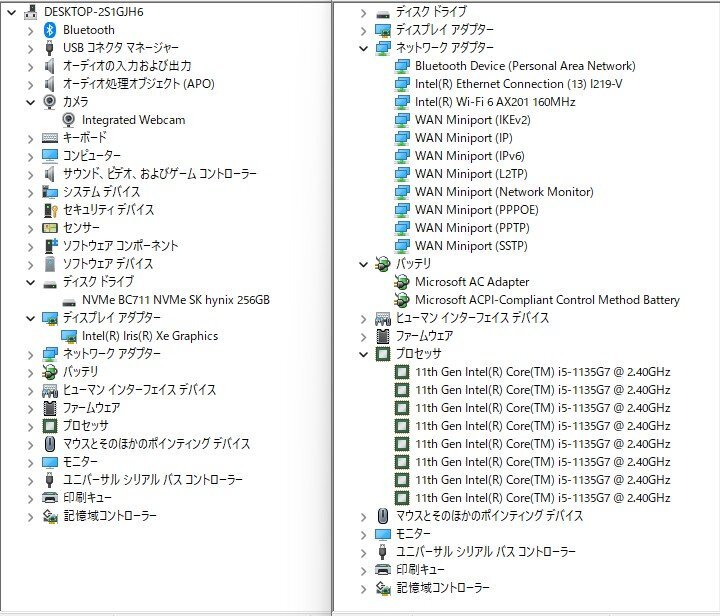The image size is (720, 616).
Task: Collapse the カメラ category
Action: pos(31,102)
